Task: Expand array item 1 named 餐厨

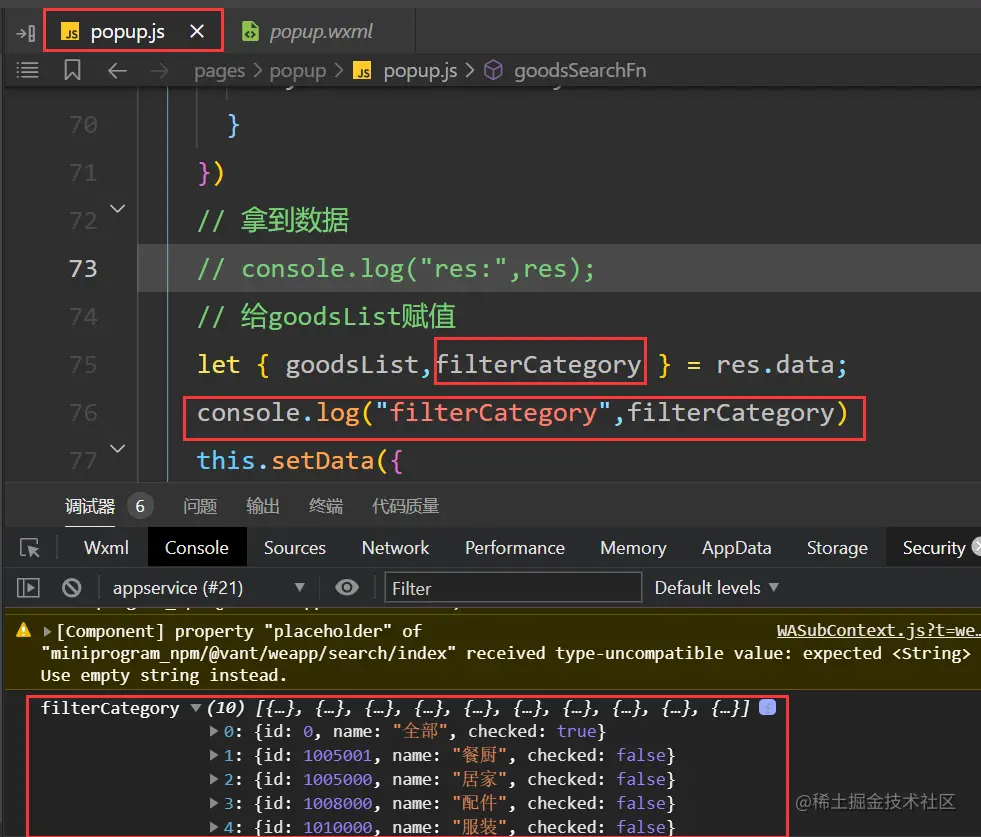Action: [213, 755]
